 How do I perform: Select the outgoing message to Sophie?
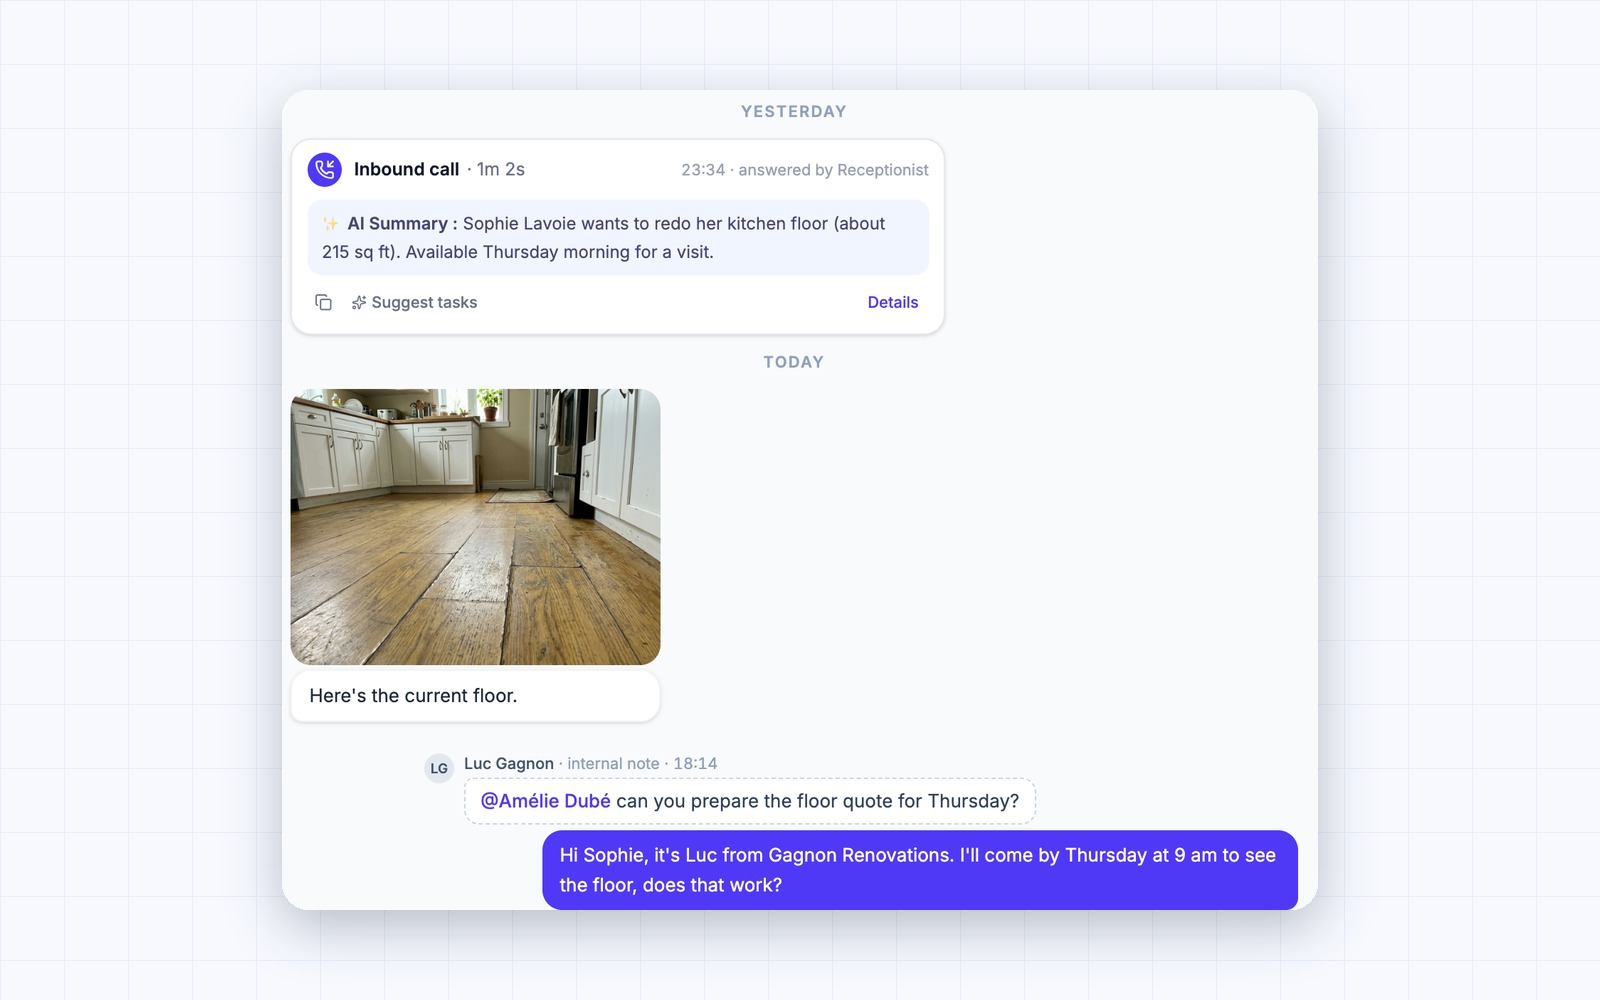pyautogui.click(x=920, y=870)
